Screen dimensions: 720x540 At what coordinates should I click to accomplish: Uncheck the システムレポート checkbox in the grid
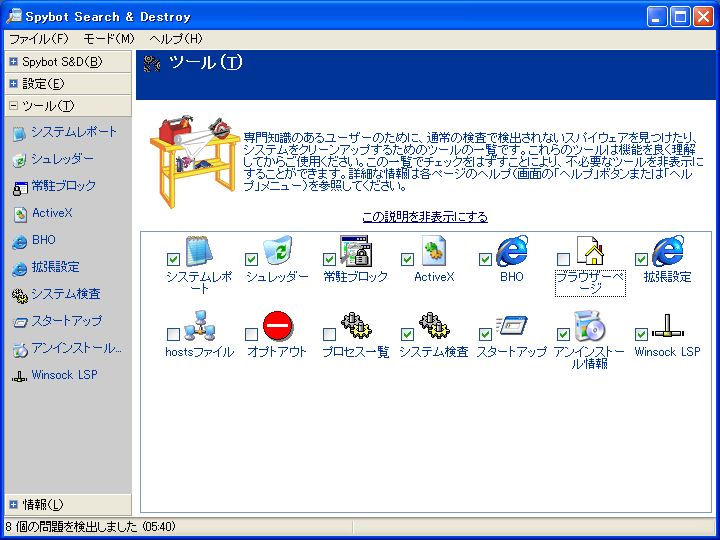click(173, 259)
